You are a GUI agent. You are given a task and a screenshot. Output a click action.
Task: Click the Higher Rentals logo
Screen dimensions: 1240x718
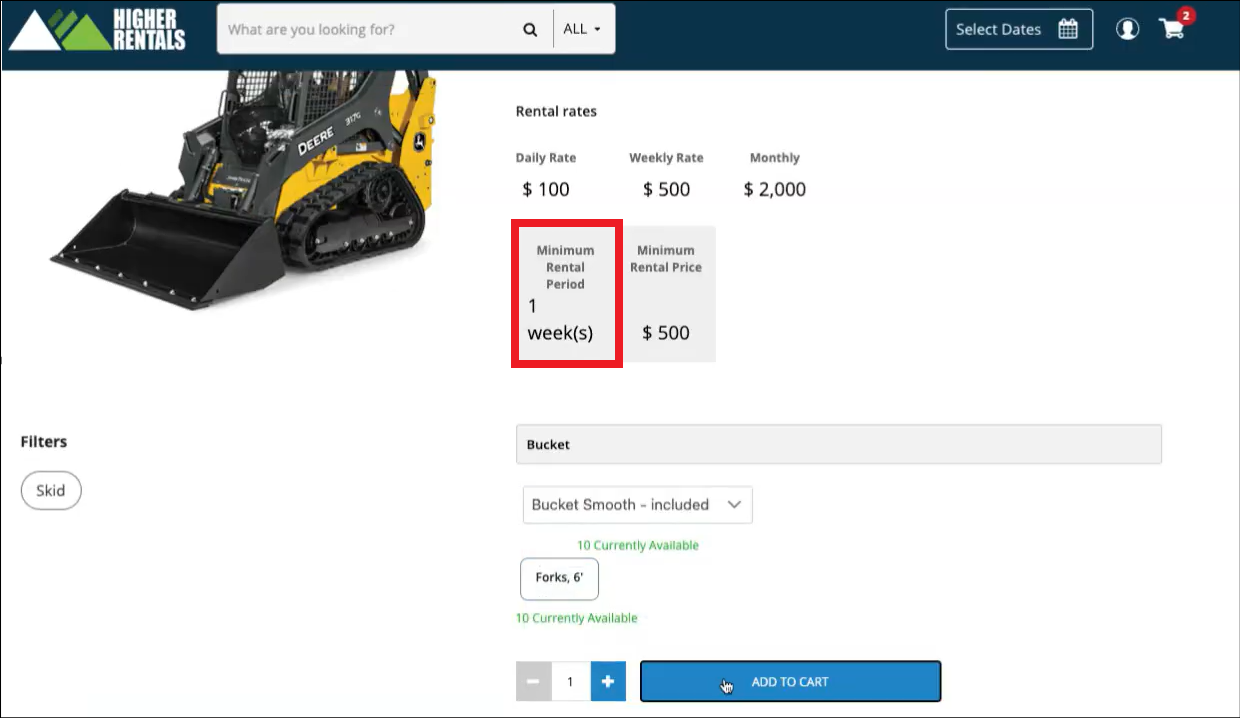97,29
